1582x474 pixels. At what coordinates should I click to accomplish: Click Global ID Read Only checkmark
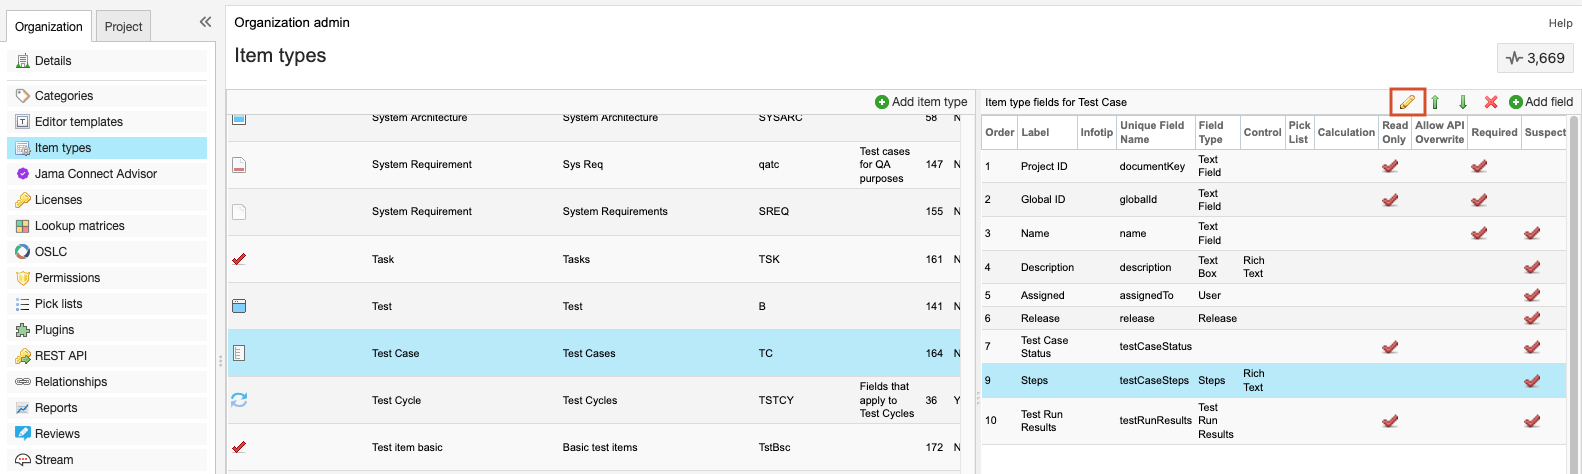click(1390, 200)
